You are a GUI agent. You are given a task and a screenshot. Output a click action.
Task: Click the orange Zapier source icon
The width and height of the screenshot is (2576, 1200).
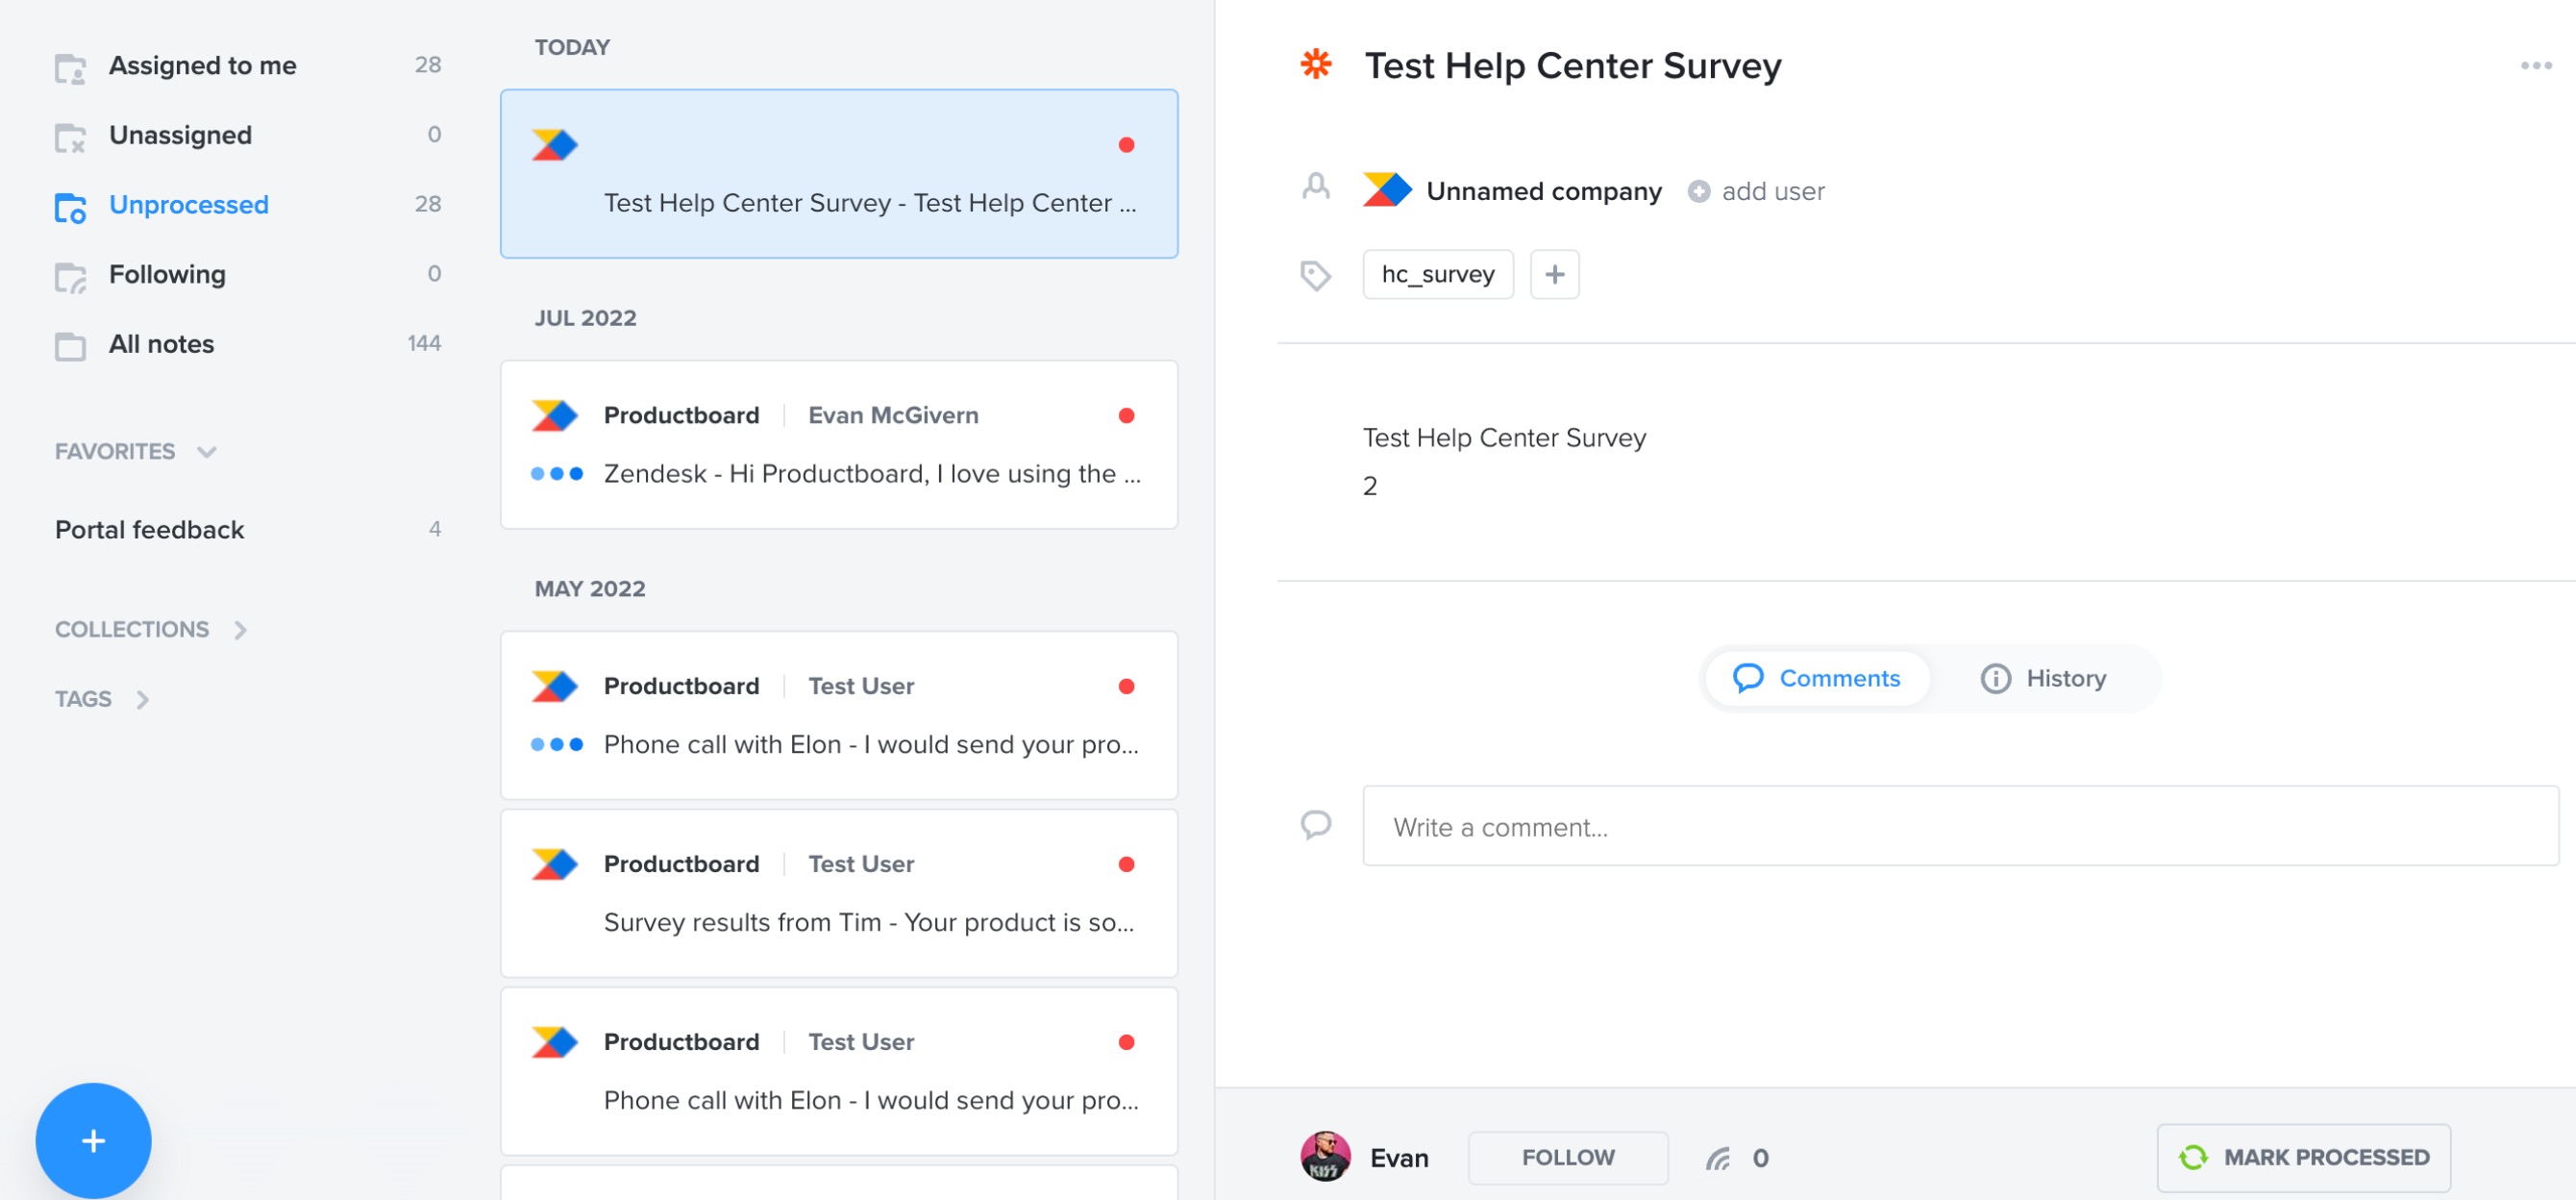(1315, 65)
